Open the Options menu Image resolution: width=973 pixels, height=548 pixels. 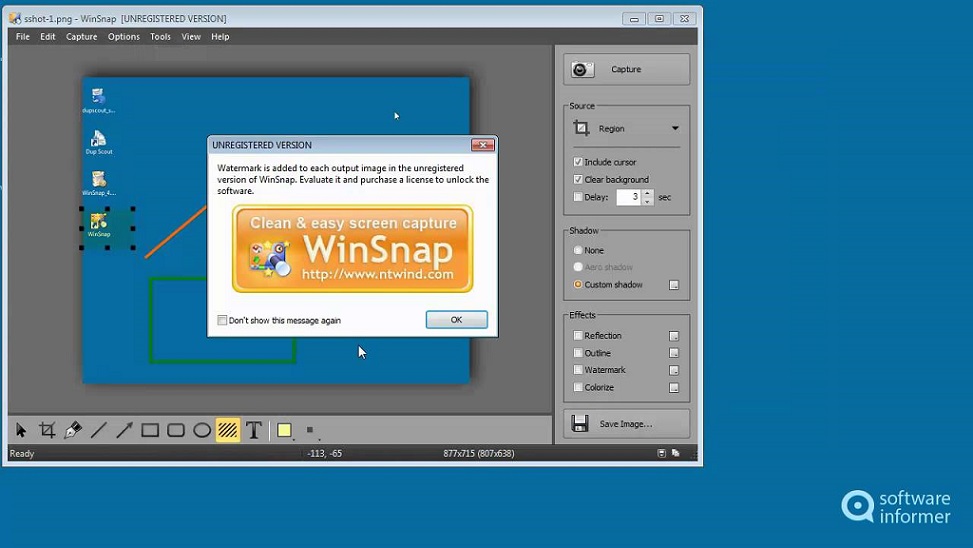[x=123, y=37]
